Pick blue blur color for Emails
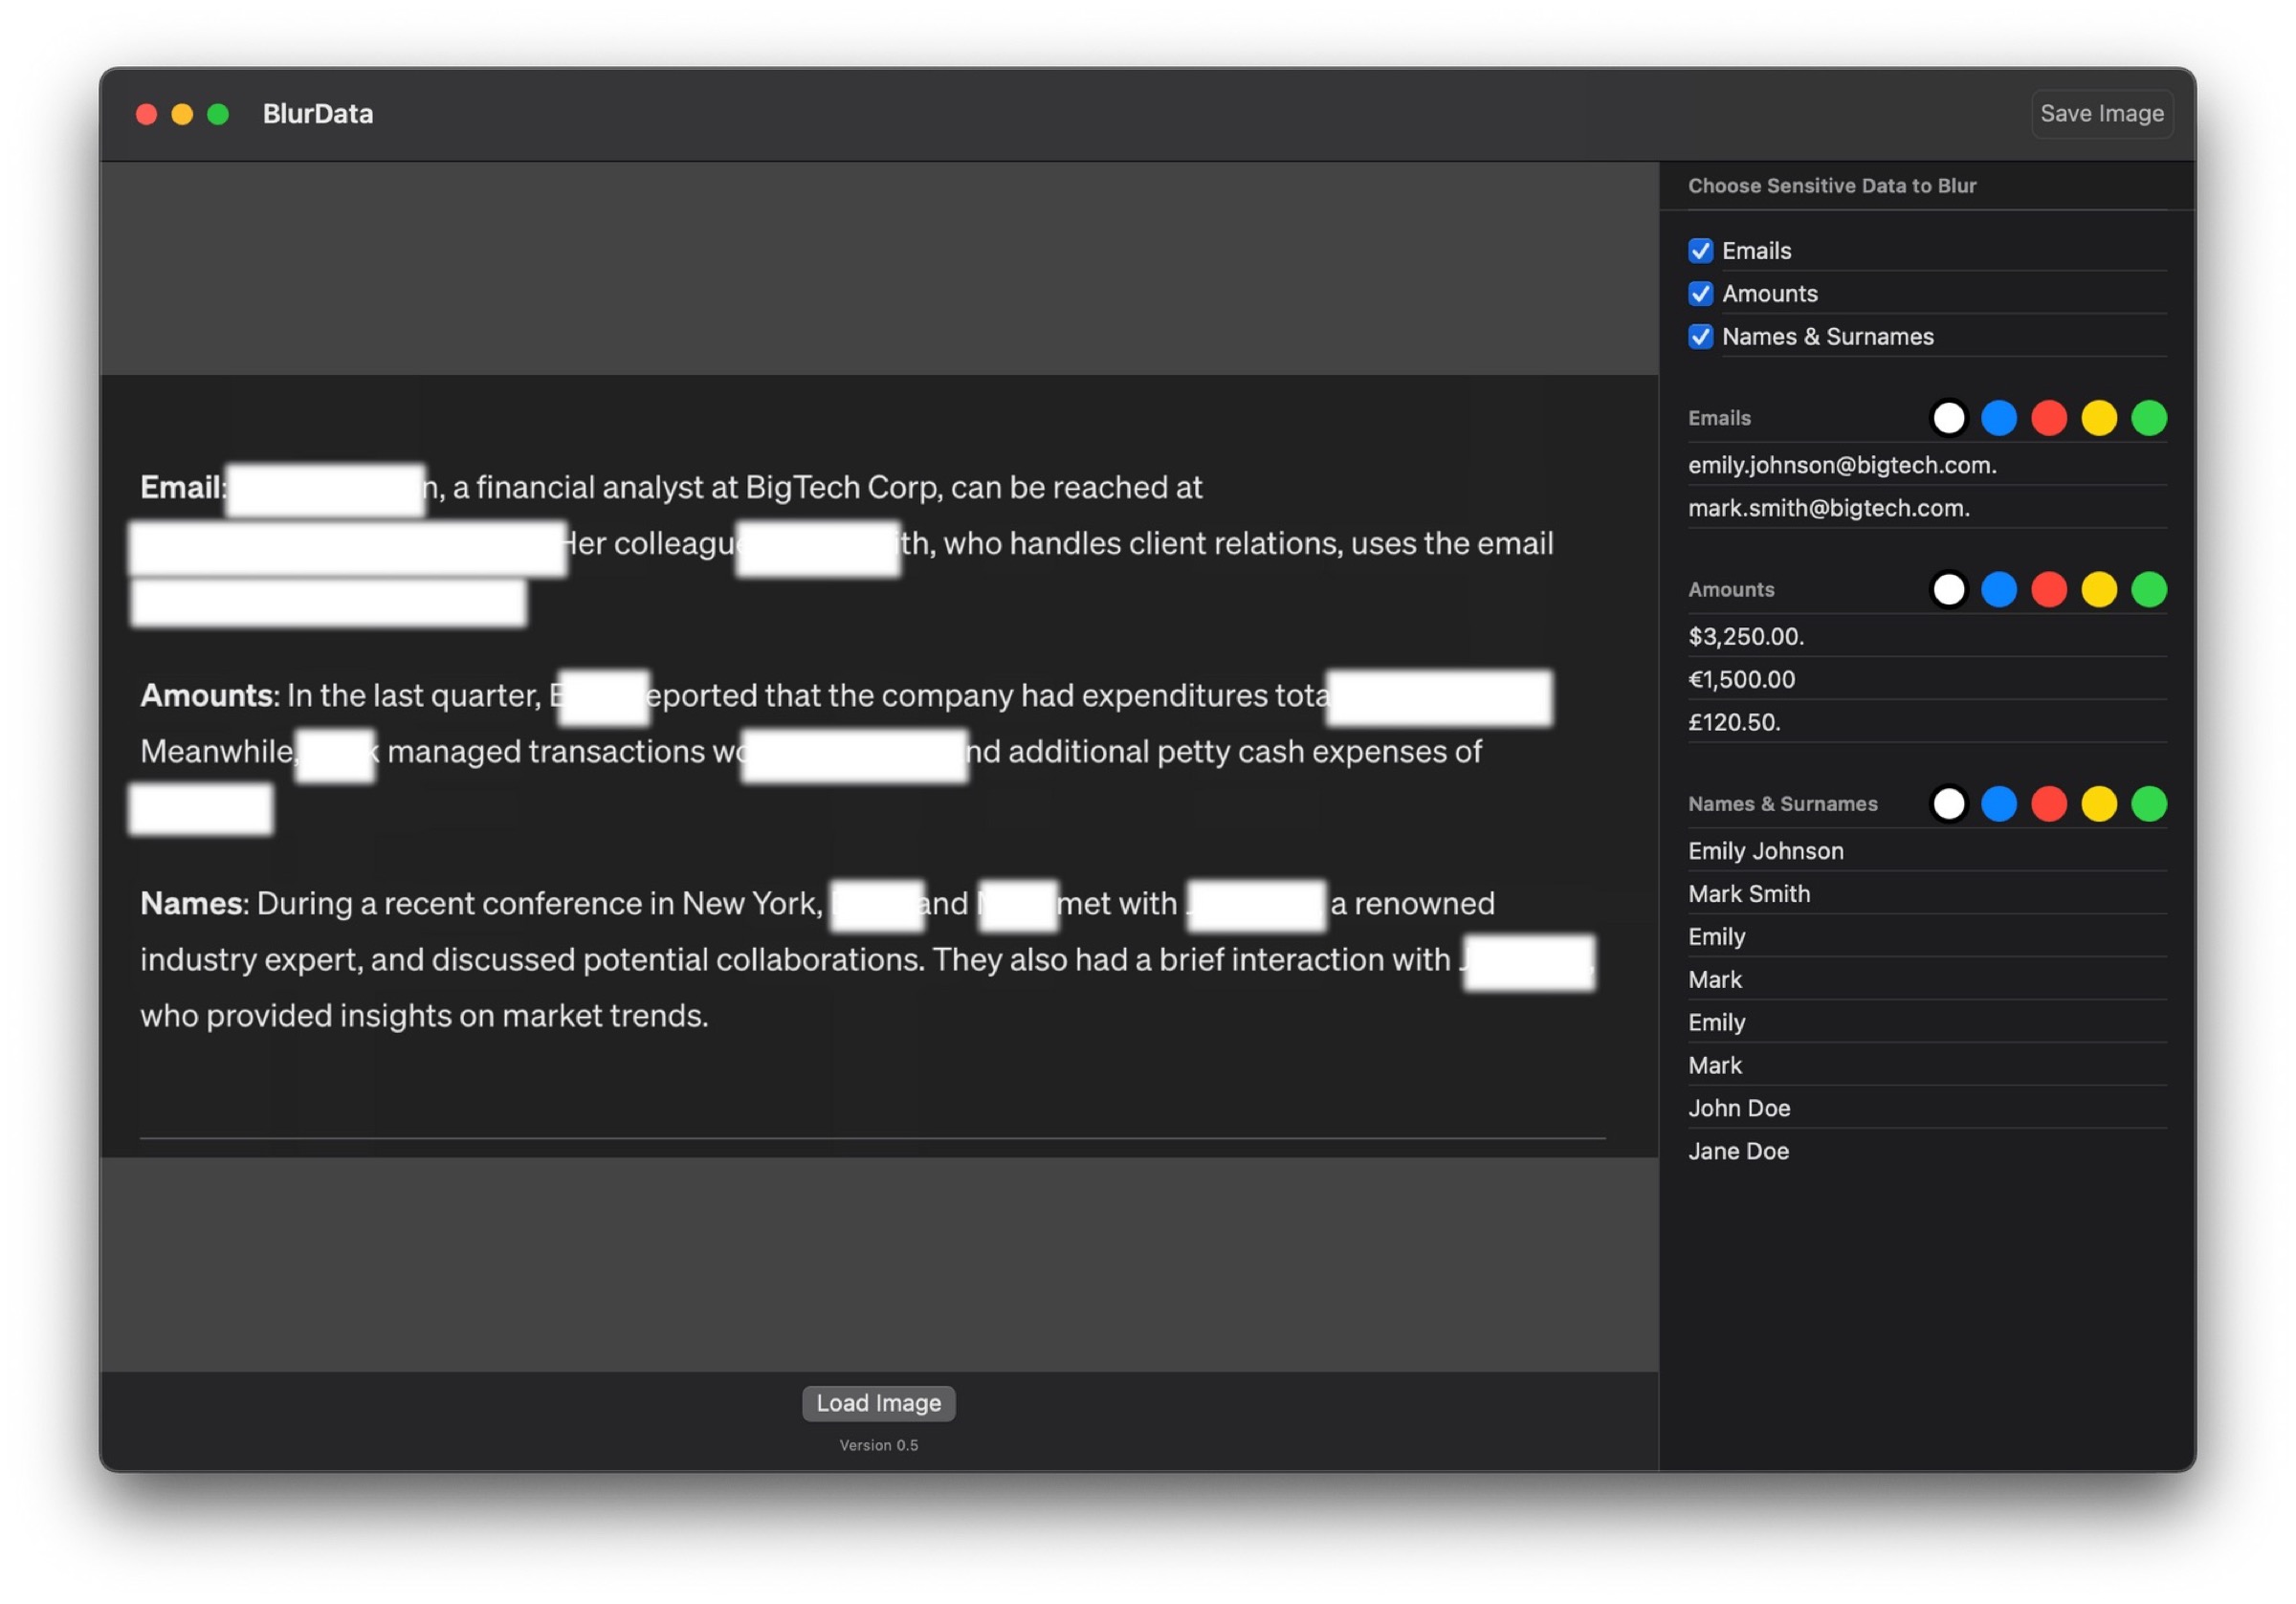Screen dimensions: 2296x1604 point(1998,418)
